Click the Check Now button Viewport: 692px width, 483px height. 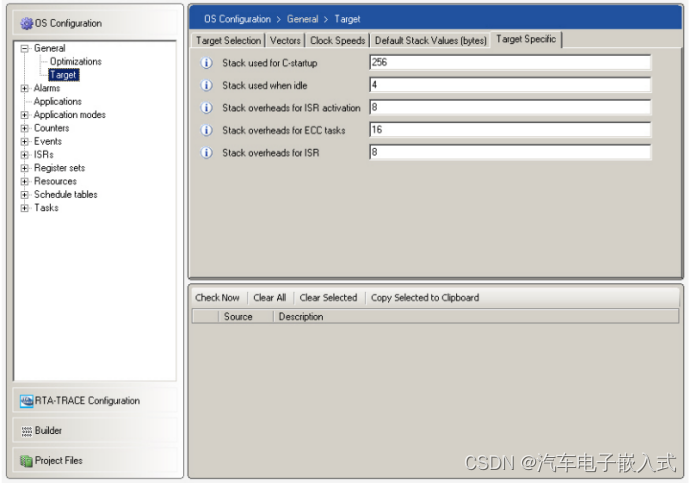217,298
